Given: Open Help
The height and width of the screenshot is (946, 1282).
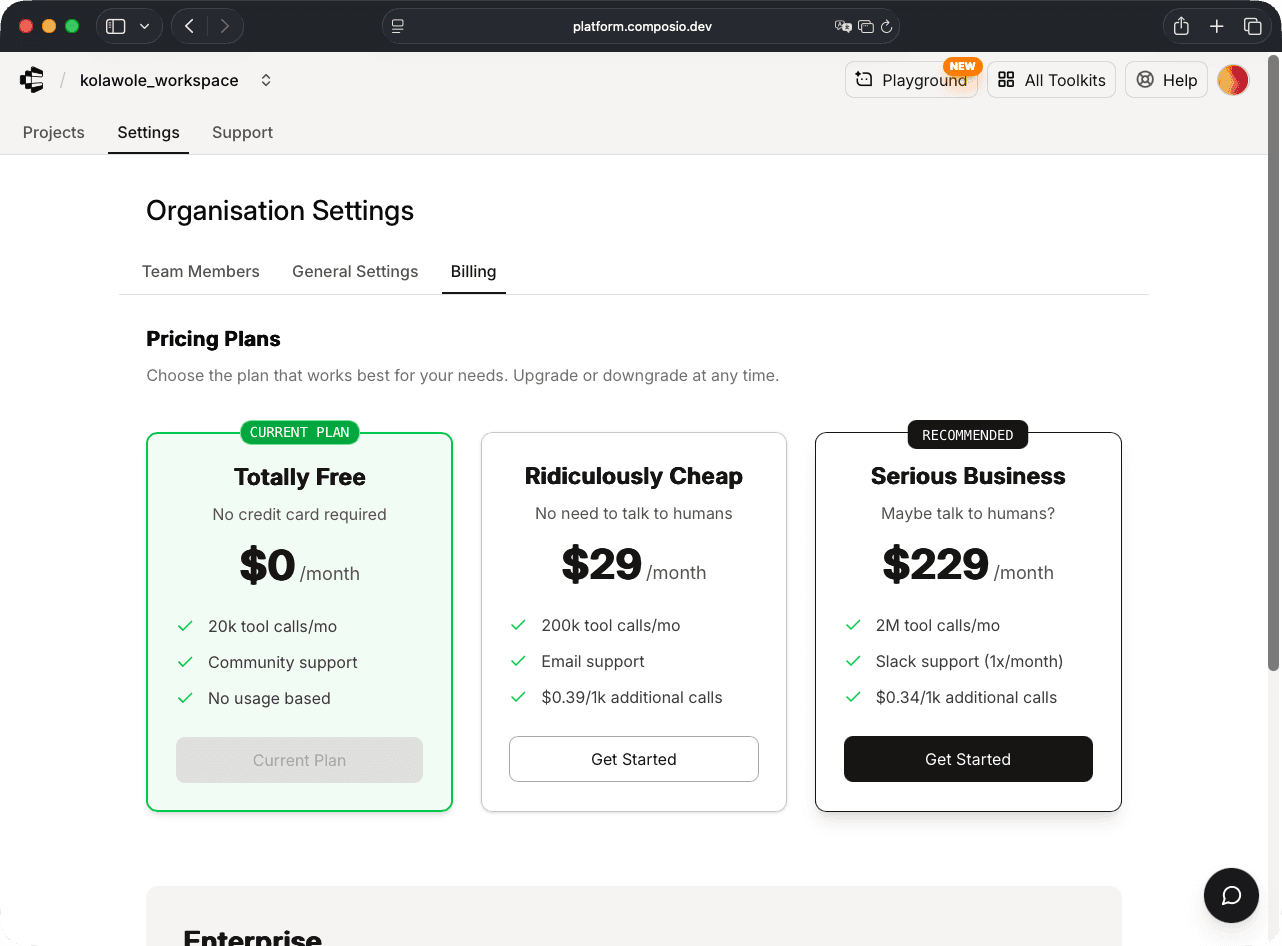Looking at the screenshot, I should click(x=1166, y=79).
